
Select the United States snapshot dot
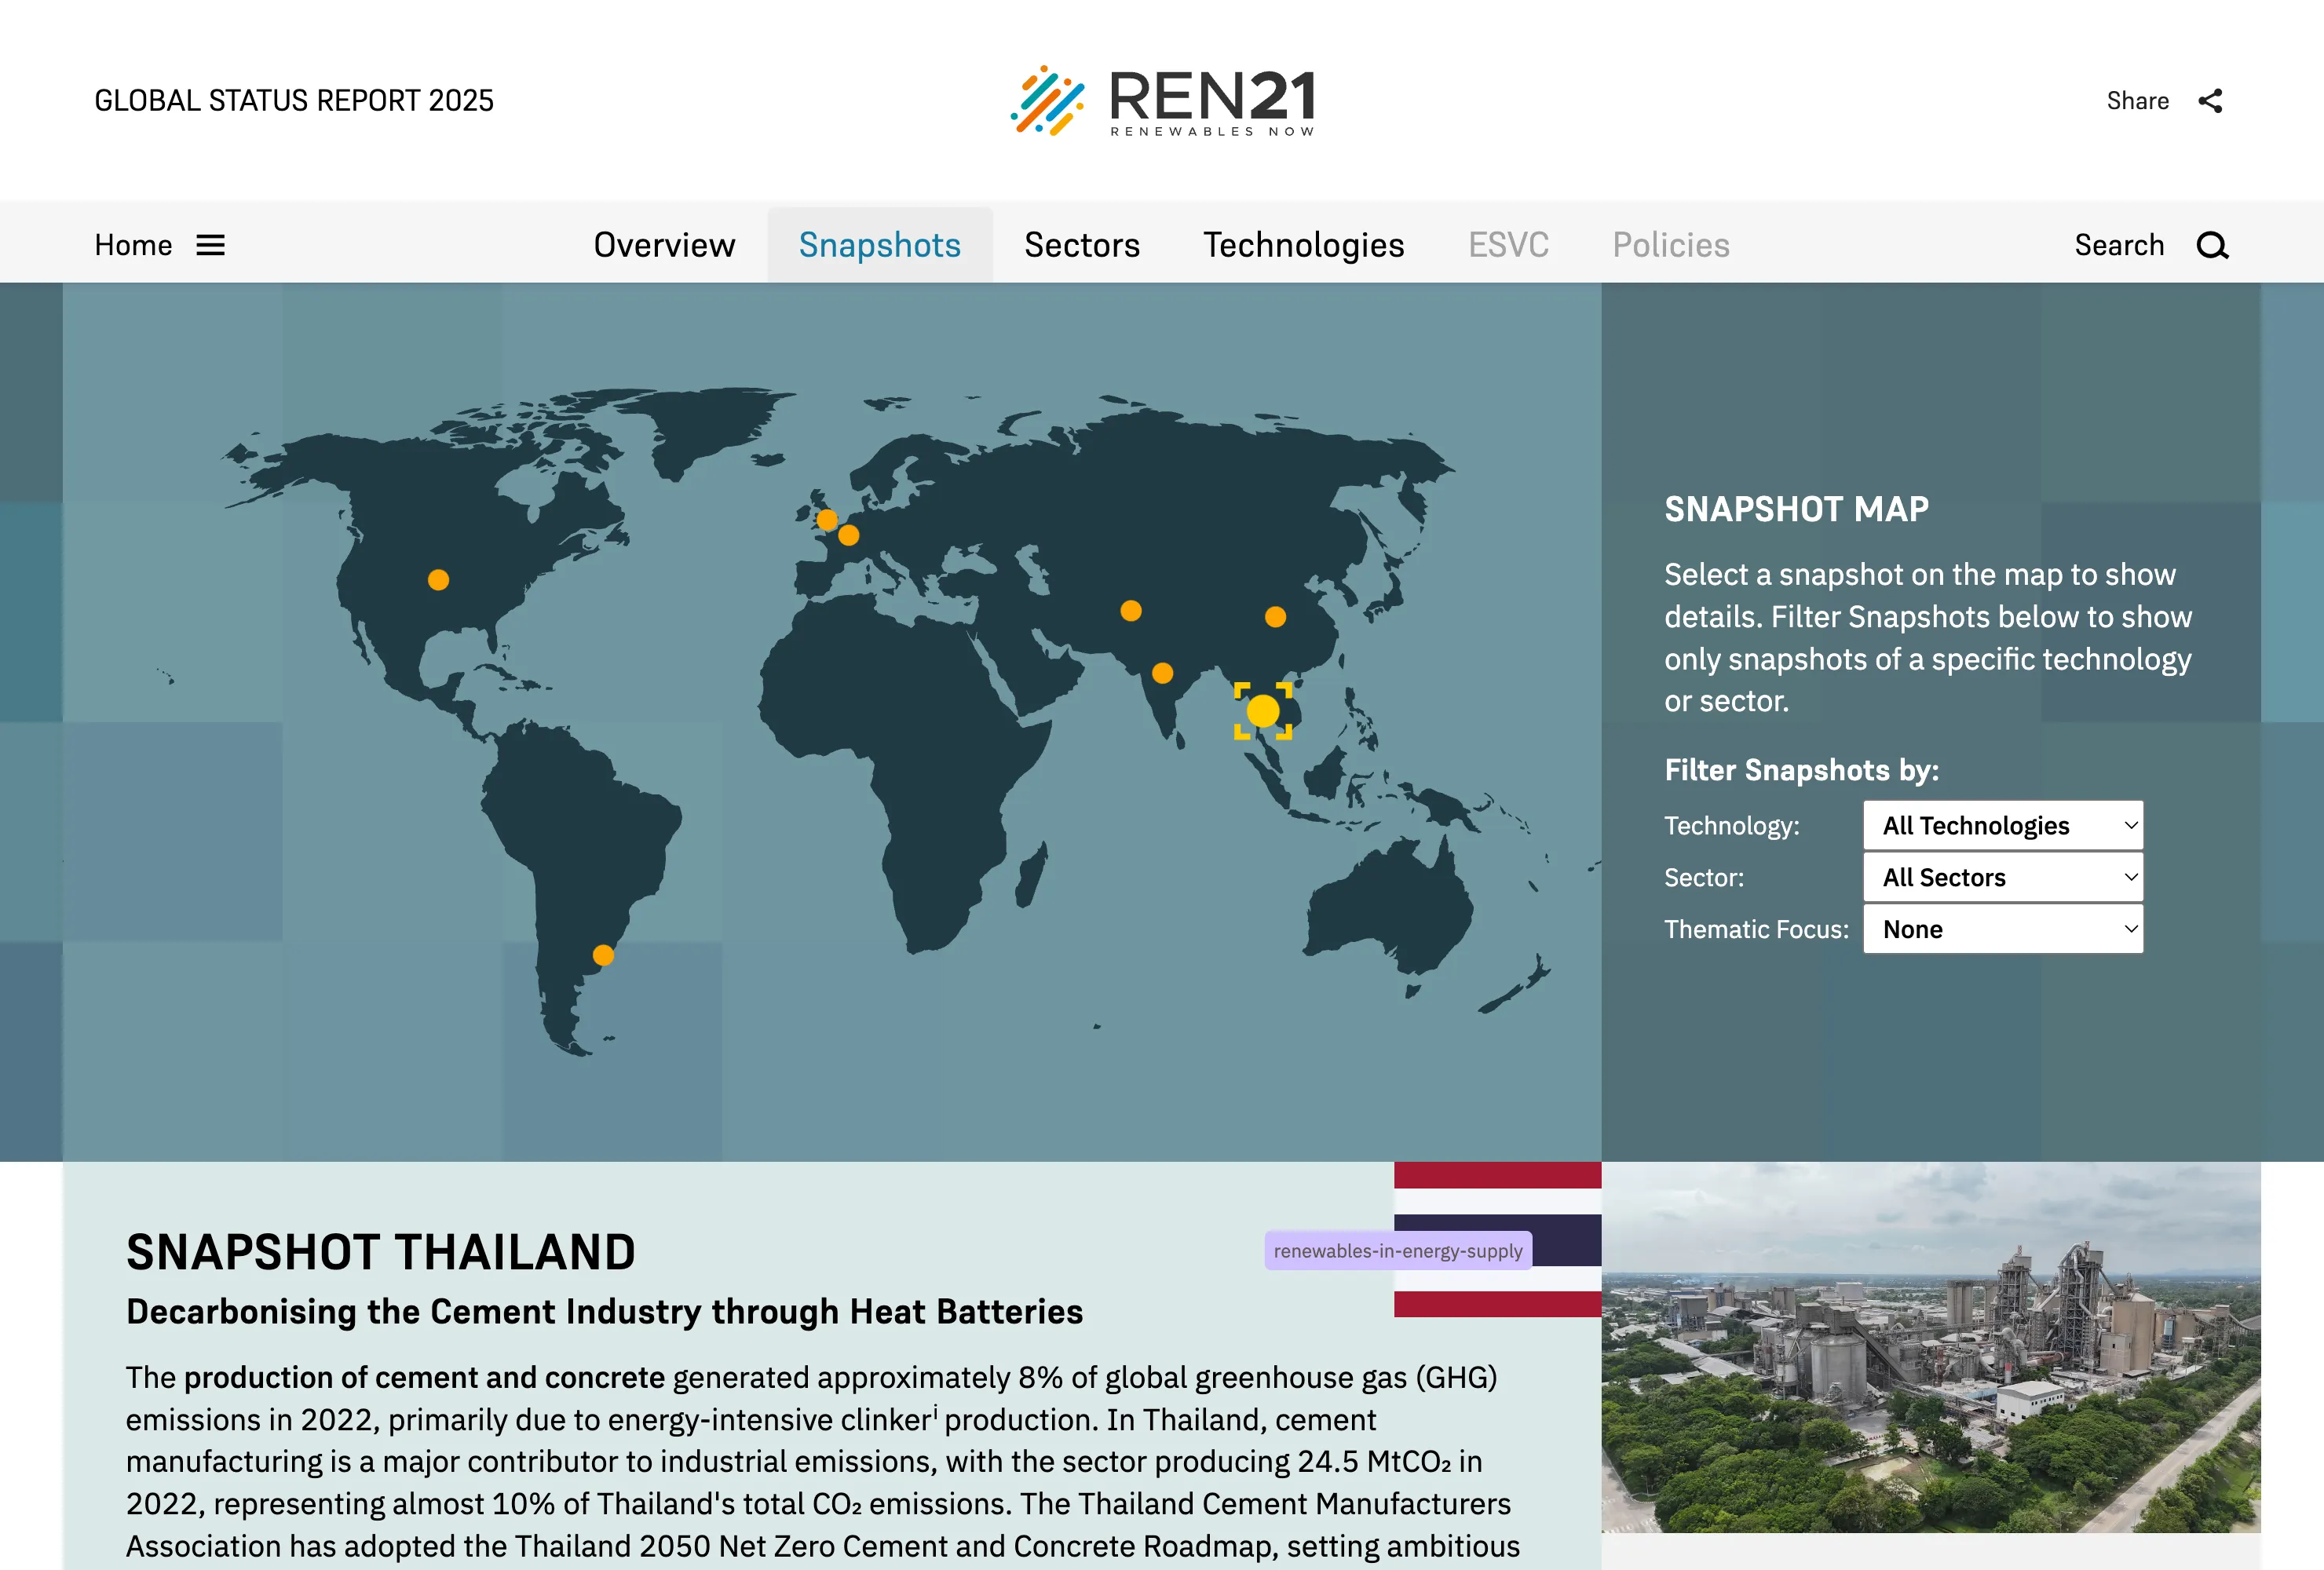(438, 580)
